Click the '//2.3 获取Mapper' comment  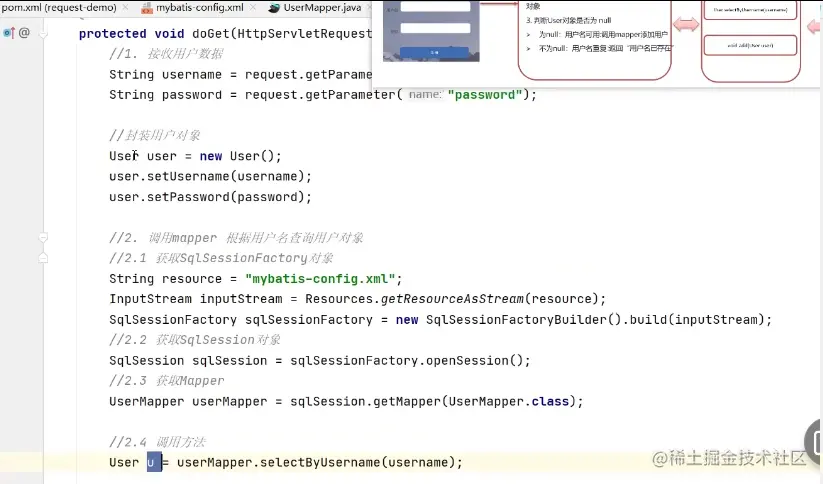[x=166, y=381]
